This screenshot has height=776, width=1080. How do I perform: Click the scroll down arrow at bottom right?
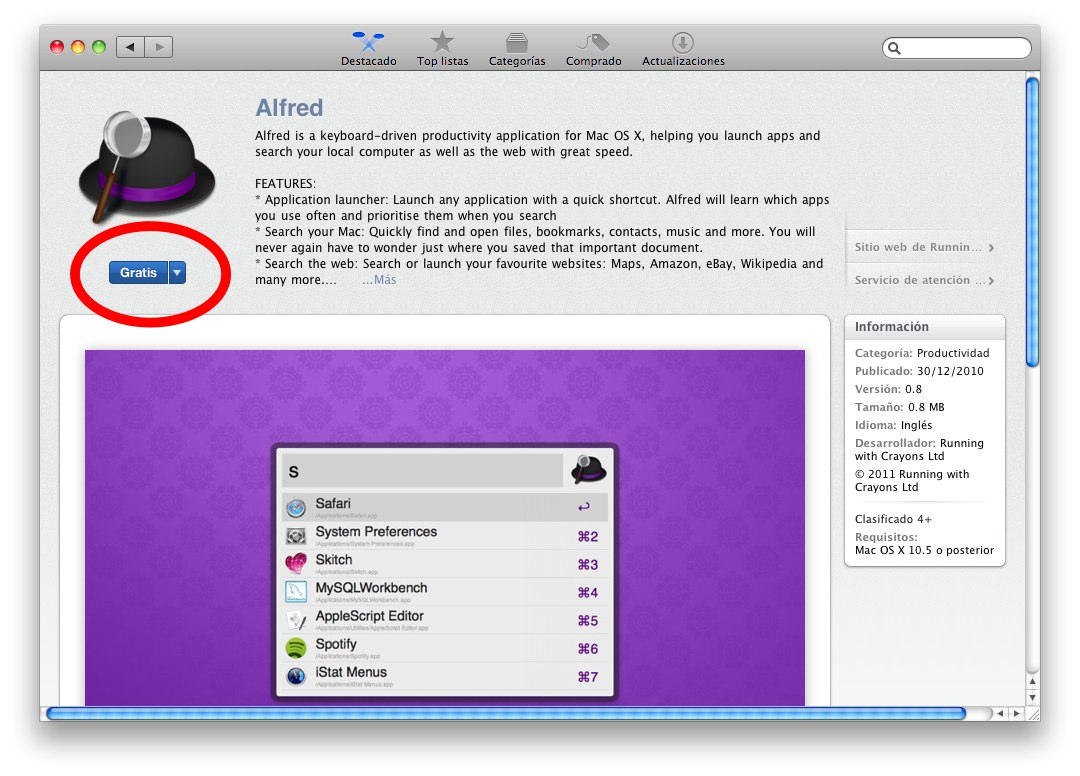(1032, 696)
